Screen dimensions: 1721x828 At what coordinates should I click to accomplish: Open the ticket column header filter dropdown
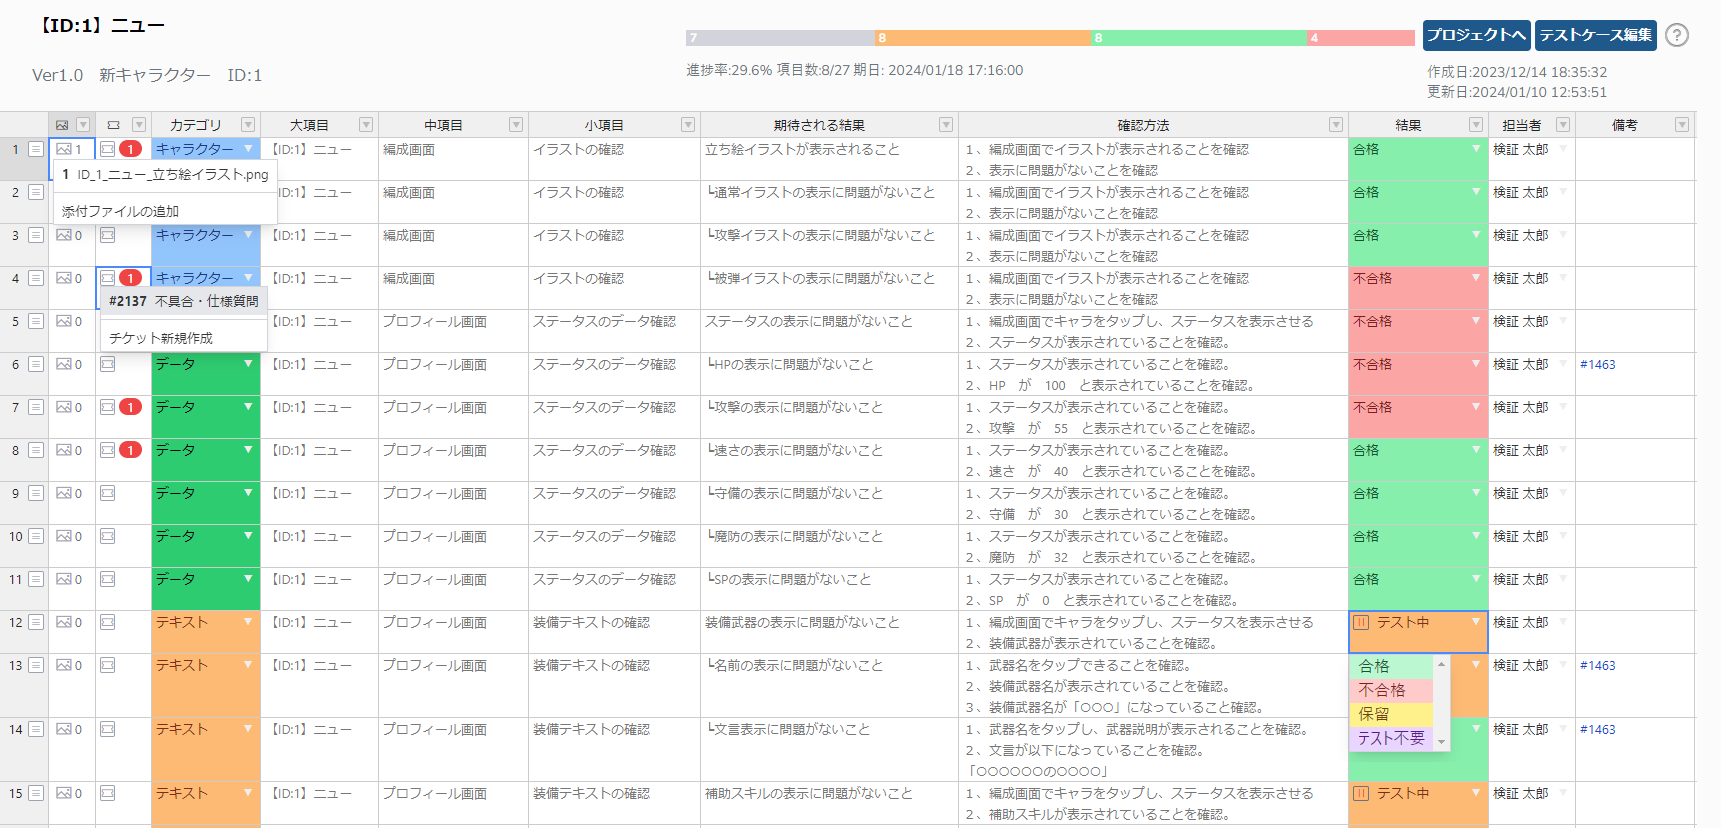pos(139,125)
